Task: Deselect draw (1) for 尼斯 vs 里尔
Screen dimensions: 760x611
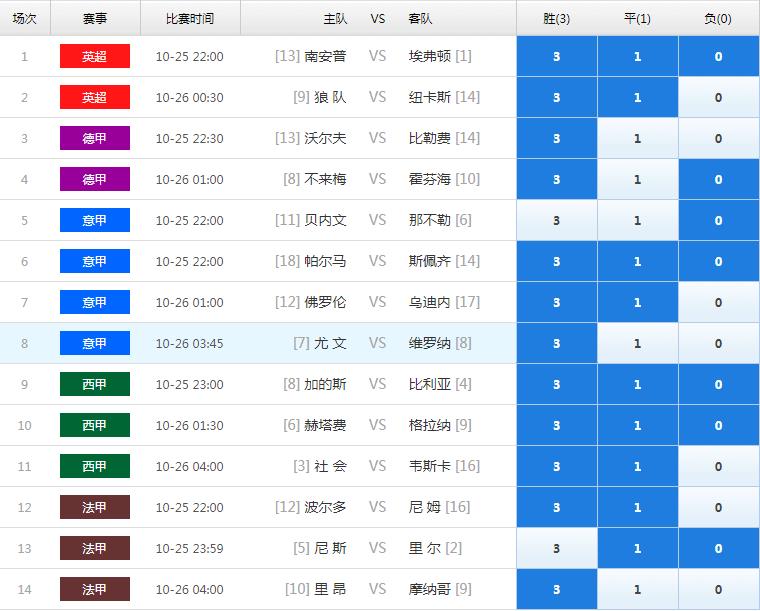Action: tap(637, 548)
